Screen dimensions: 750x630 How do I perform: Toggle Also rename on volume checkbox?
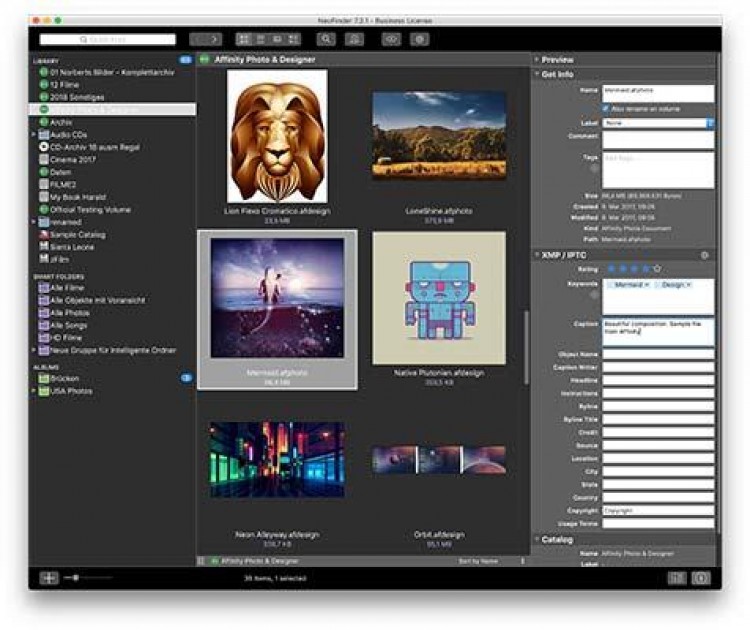tap(606, 109)
